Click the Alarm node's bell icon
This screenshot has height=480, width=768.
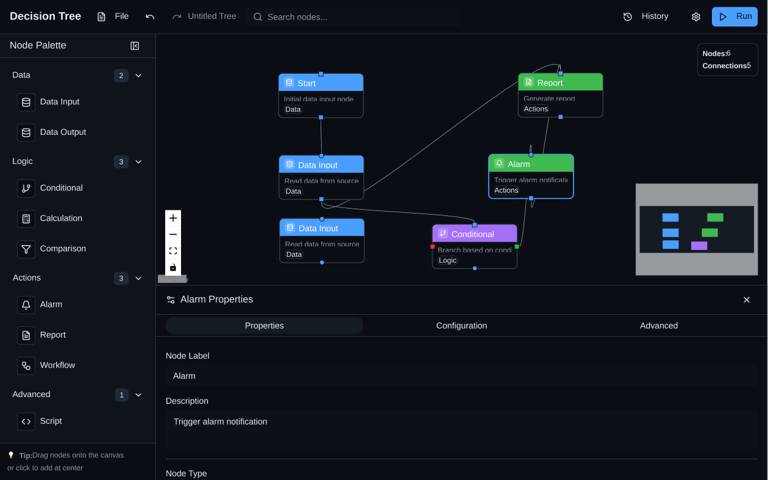(x=499, y=163)
